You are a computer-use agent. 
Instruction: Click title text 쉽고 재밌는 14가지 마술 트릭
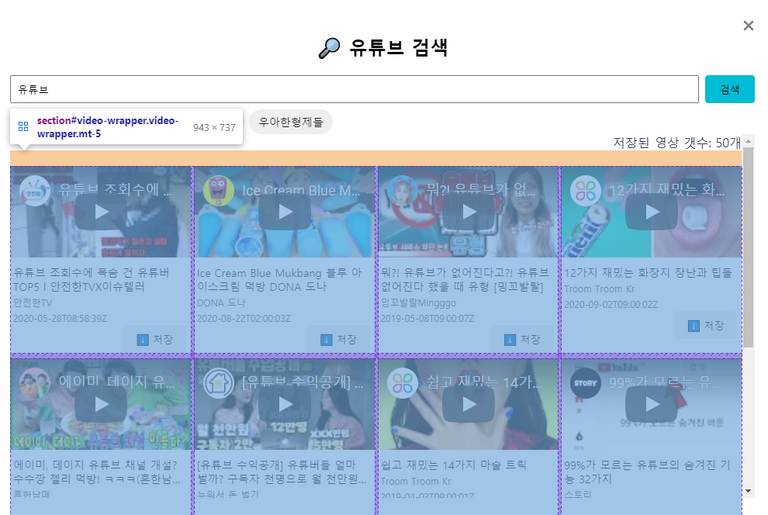(x=454, y=465)
